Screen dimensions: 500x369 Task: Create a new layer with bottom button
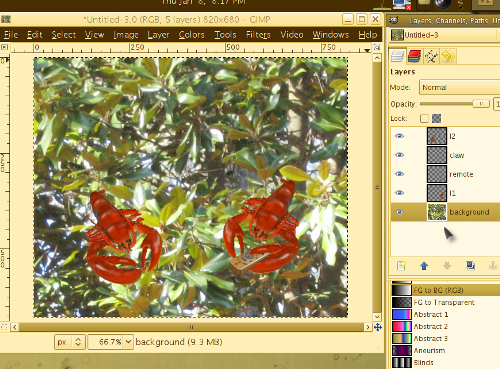tap(401, 266)
